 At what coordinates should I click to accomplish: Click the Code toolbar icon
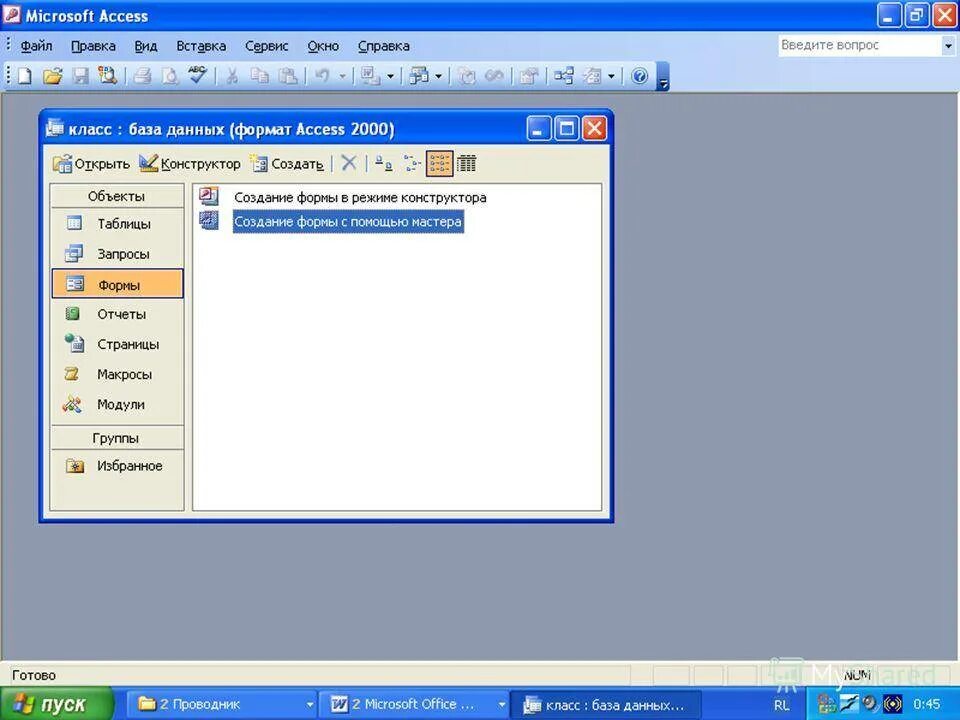(467, 76)
